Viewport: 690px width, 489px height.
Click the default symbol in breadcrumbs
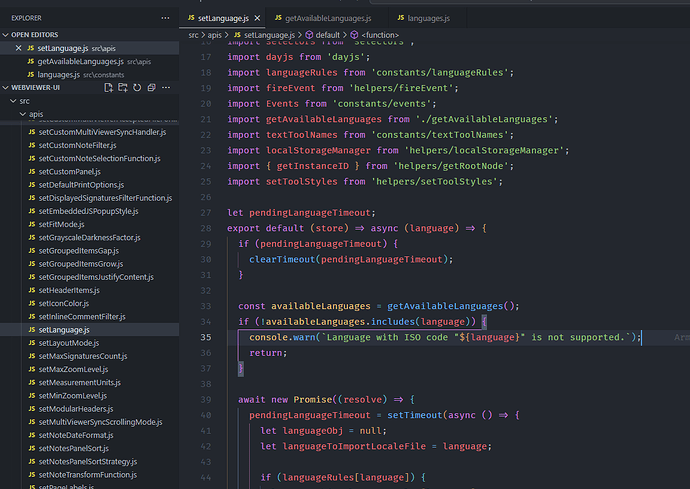click(327, 35)
